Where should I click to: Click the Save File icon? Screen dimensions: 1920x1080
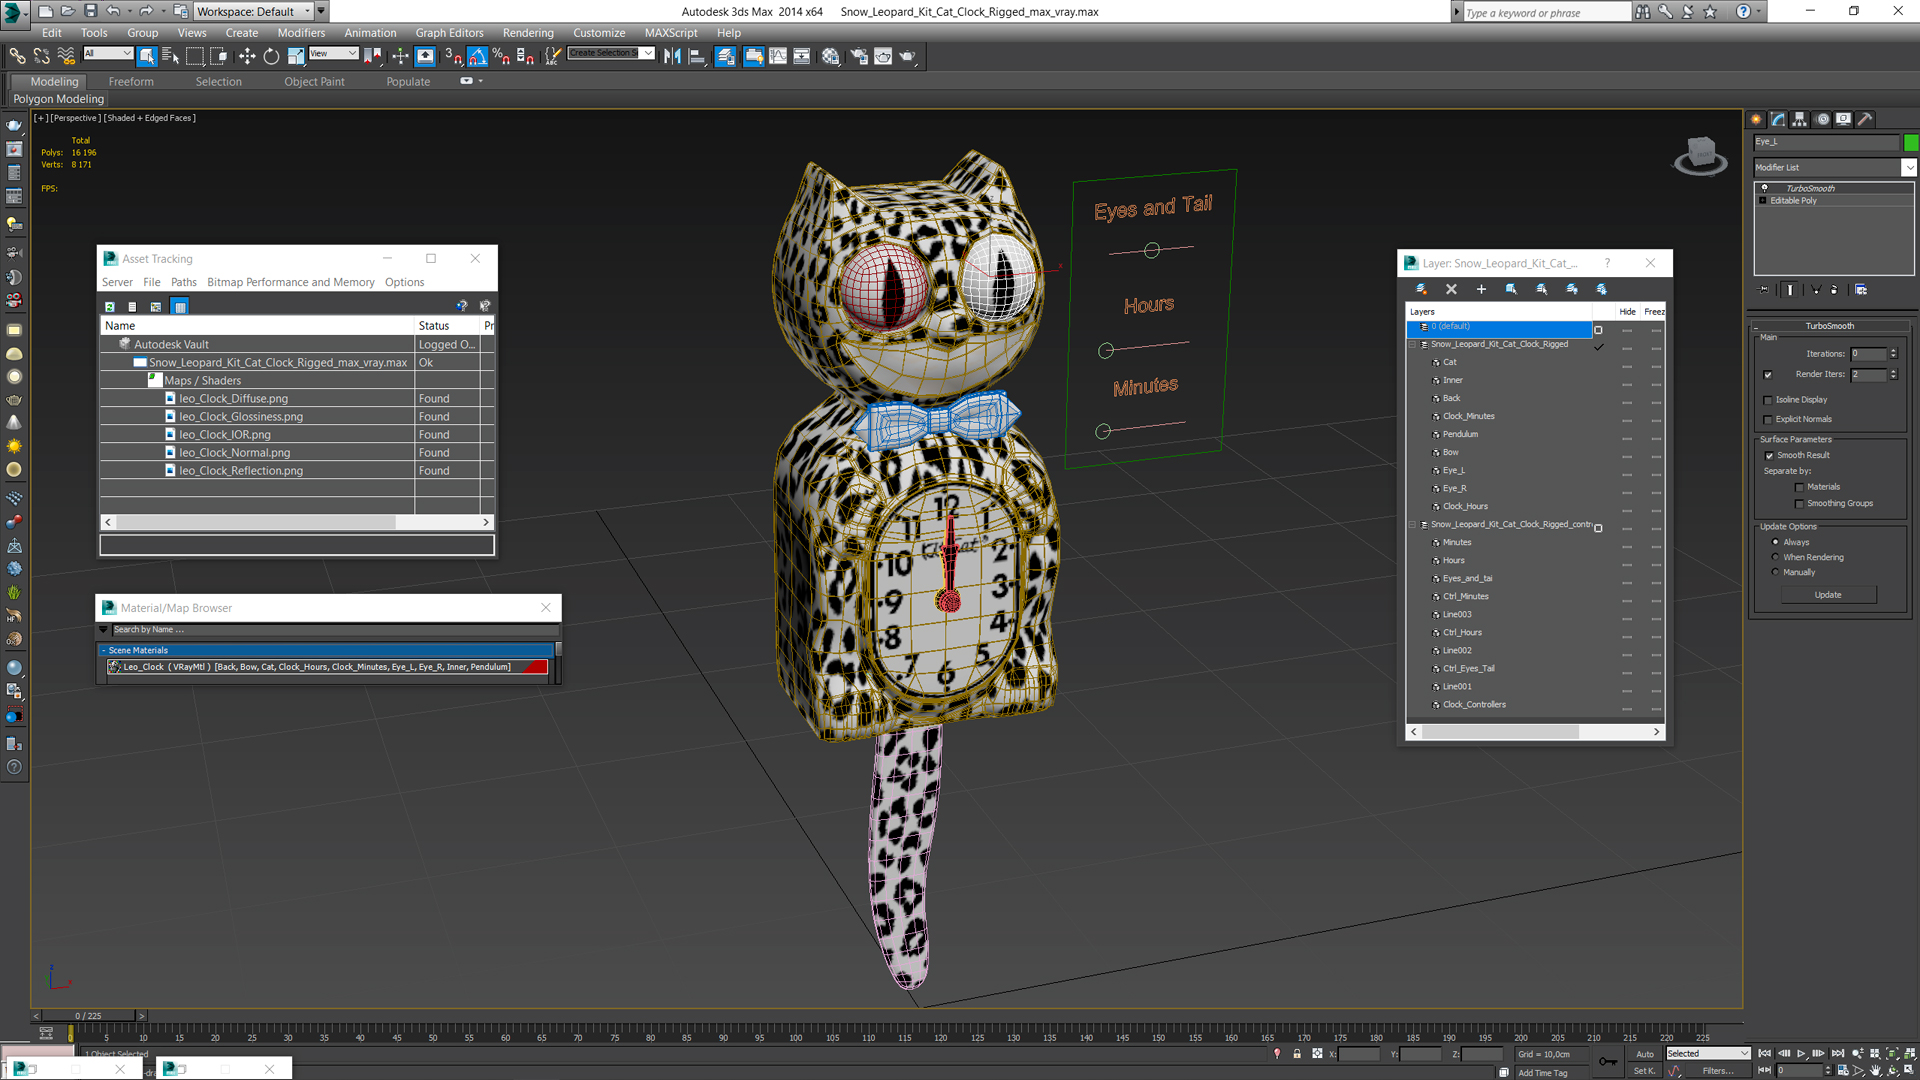click(90, 11)
